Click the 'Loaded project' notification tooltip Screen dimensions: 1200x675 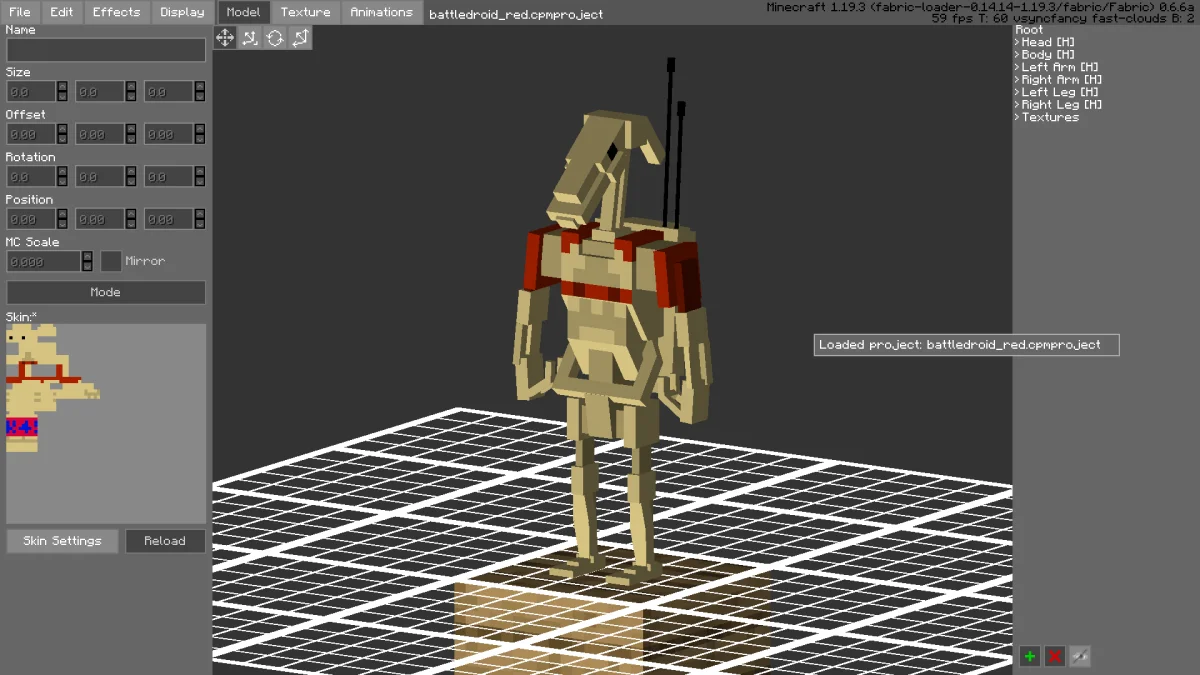click(x=966, y=345)
